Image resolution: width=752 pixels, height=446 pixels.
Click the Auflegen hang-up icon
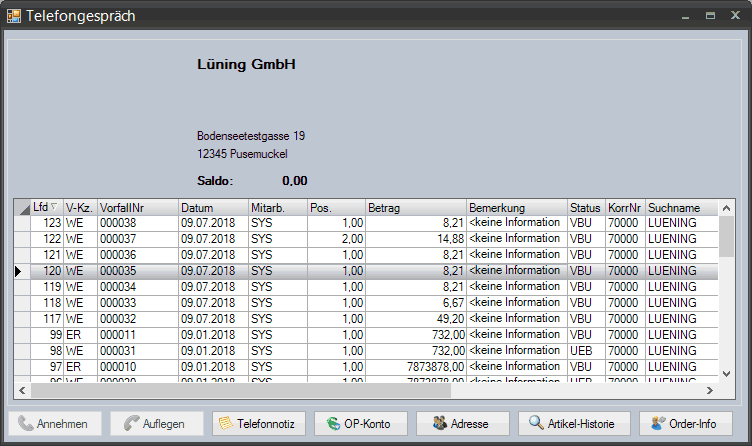129,424
